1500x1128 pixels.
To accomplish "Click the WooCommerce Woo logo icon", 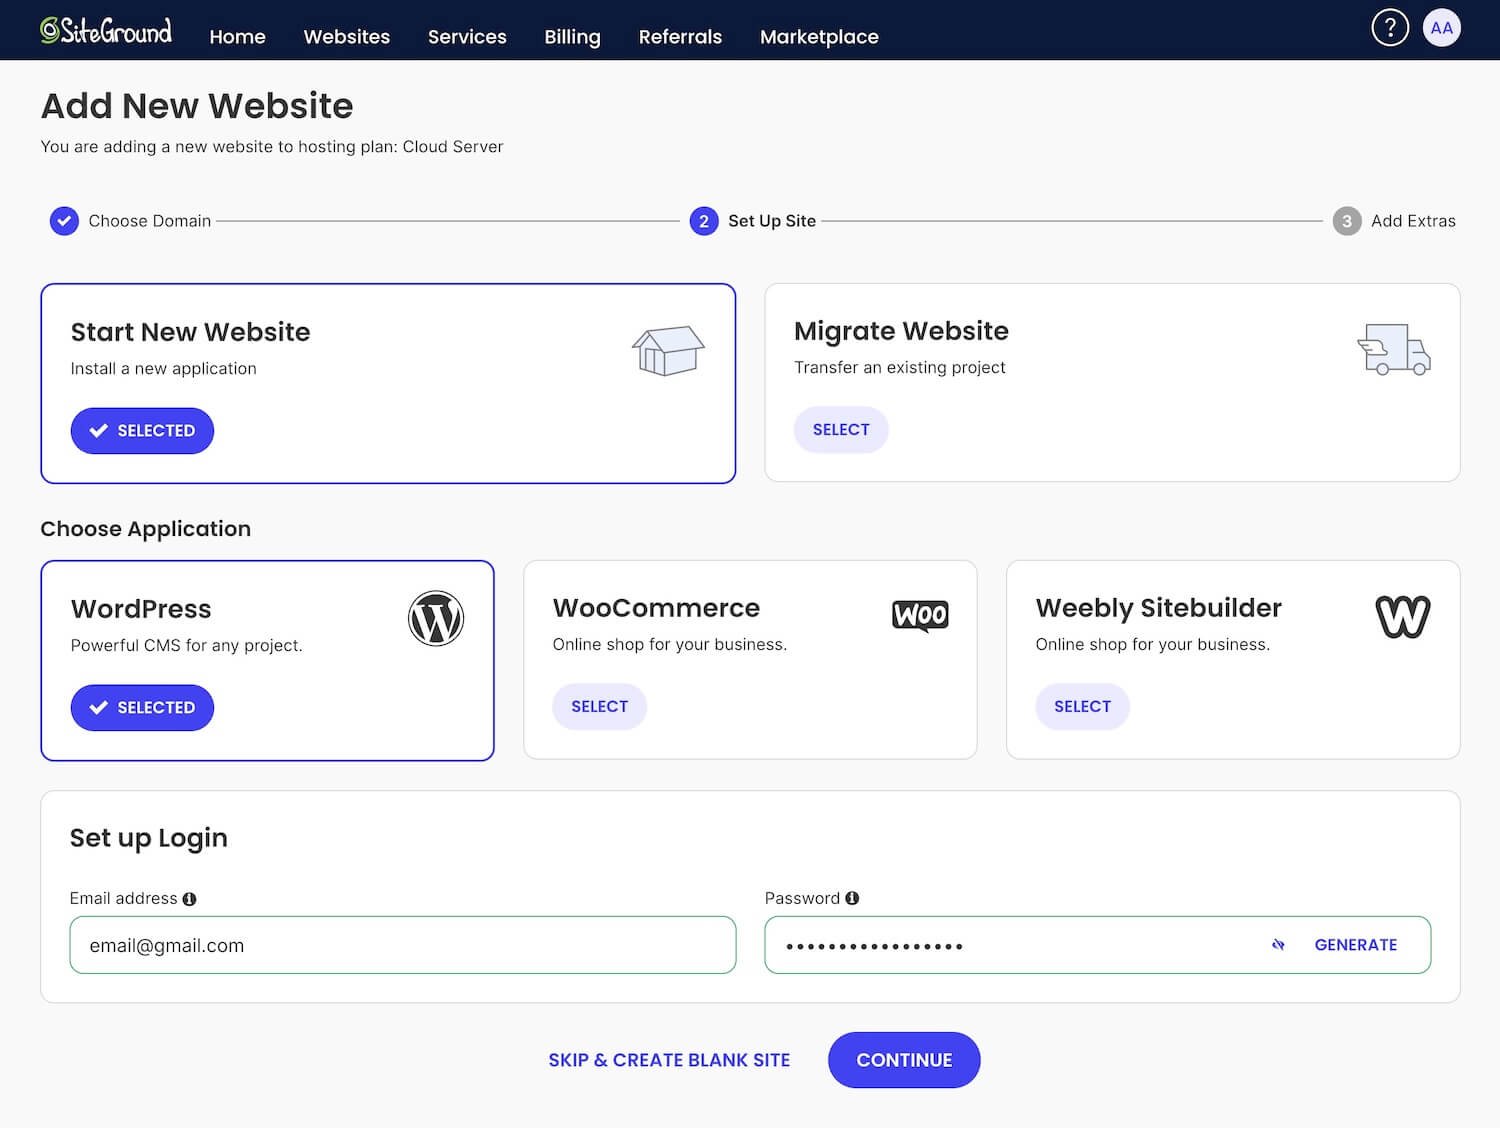I will coord(920,615).
